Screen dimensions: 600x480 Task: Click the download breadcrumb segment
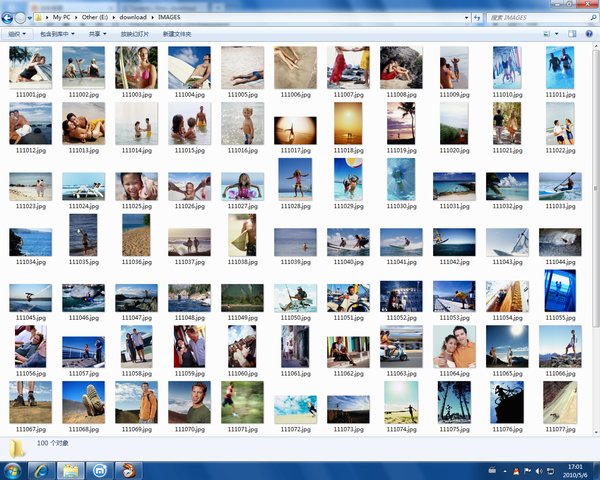[x=133, y=17]
